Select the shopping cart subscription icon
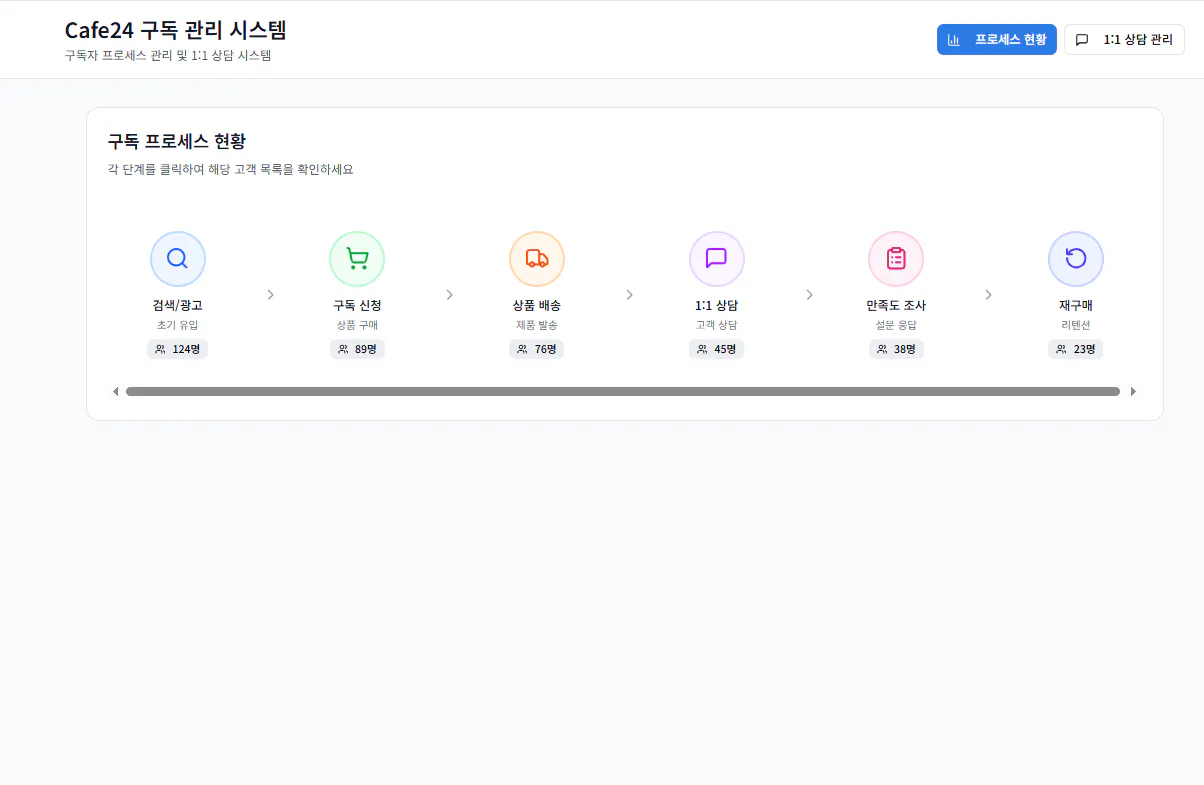The image size is (1204, 785). coord(357,259)
